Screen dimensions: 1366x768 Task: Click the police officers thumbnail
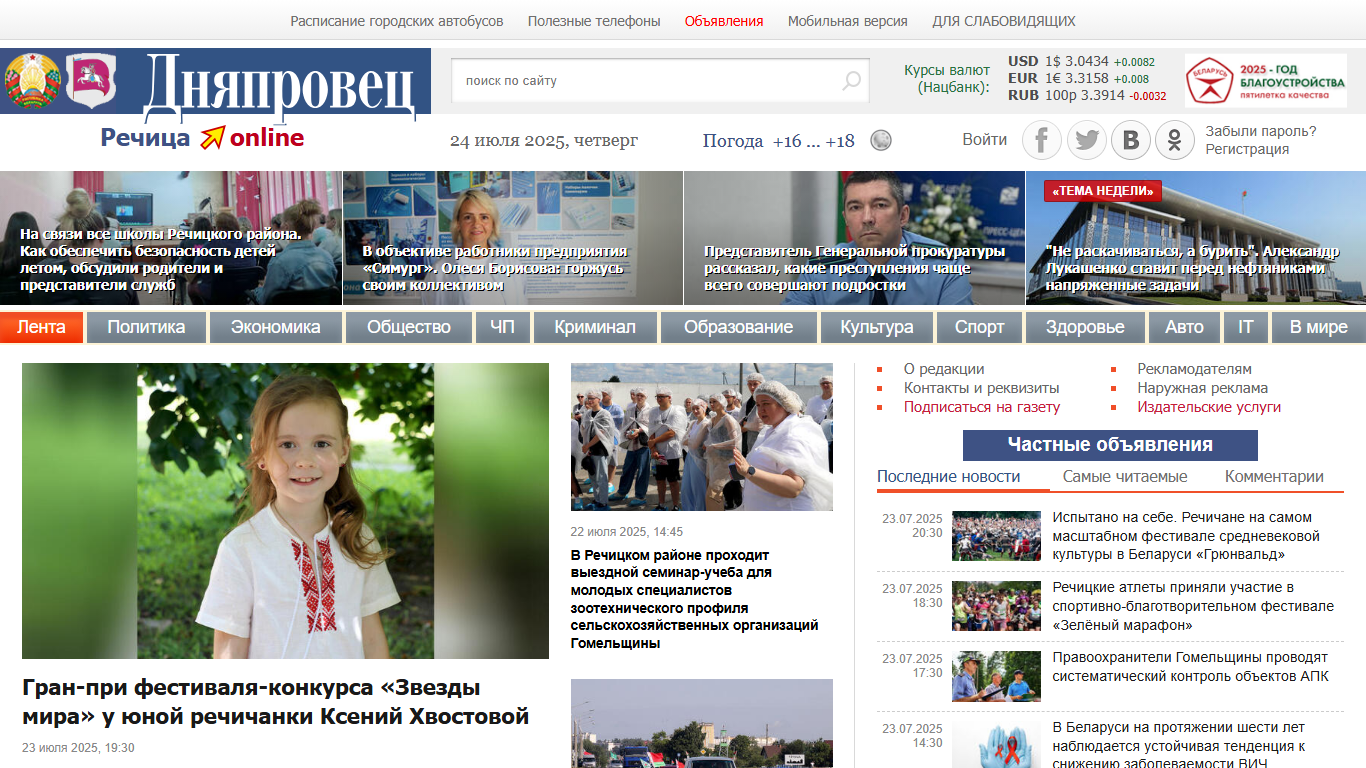pyautogui.click(x=996, y=676)
